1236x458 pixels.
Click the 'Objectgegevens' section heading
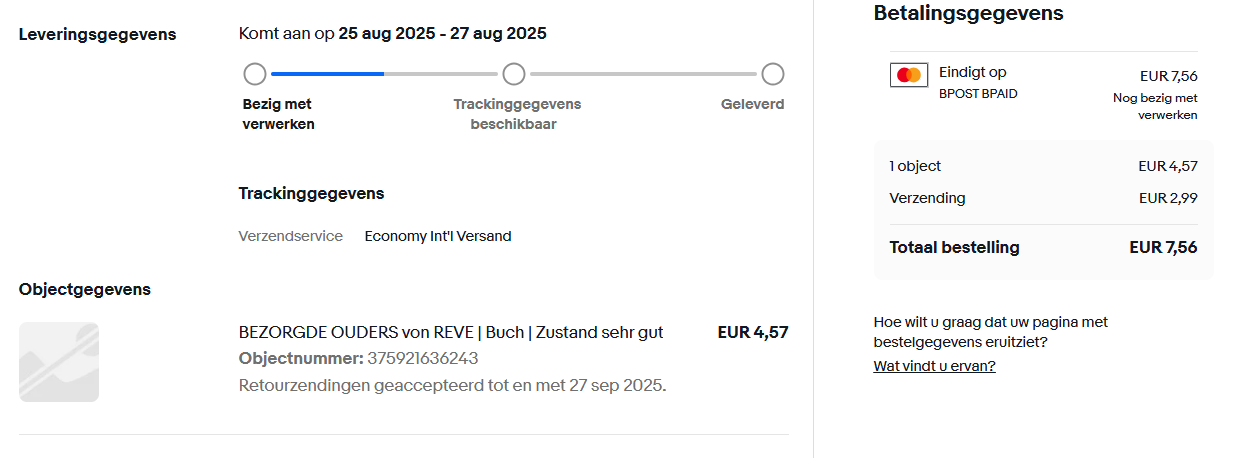[85, 289]
